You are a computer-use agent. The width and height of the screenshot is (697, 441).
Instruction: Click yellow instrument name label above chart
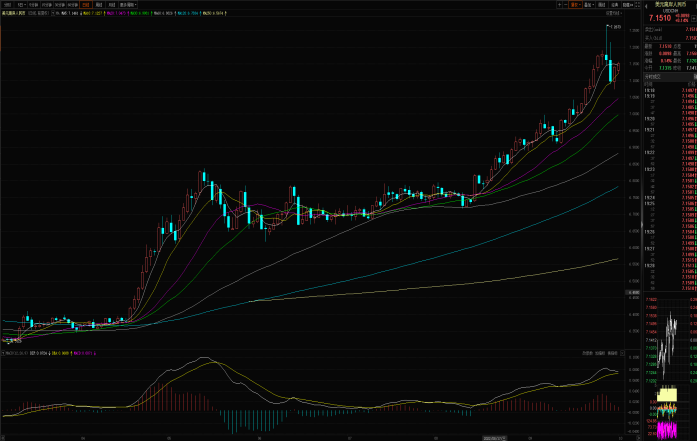tap(13, 13)
